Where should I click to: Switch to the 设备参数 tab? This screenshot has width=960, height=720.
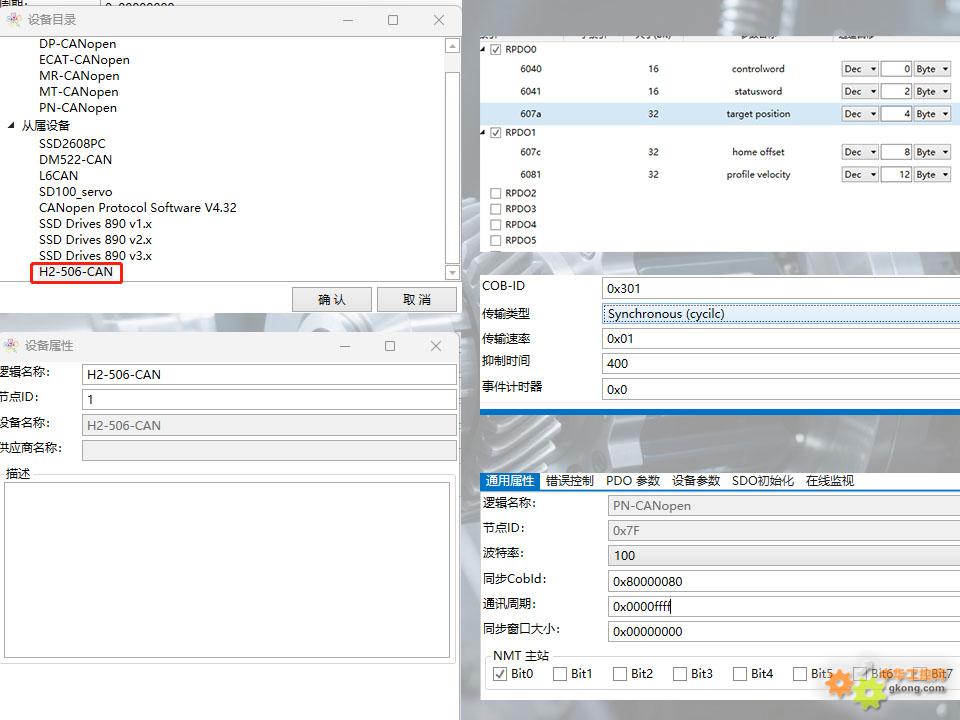click(696, 481)
